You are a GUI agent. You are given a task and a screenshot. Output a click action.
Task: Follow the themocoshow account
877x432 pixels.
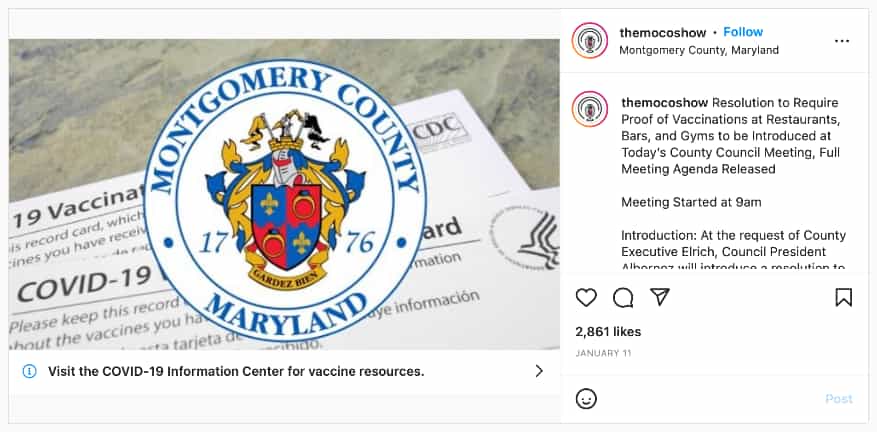[743, 32]
